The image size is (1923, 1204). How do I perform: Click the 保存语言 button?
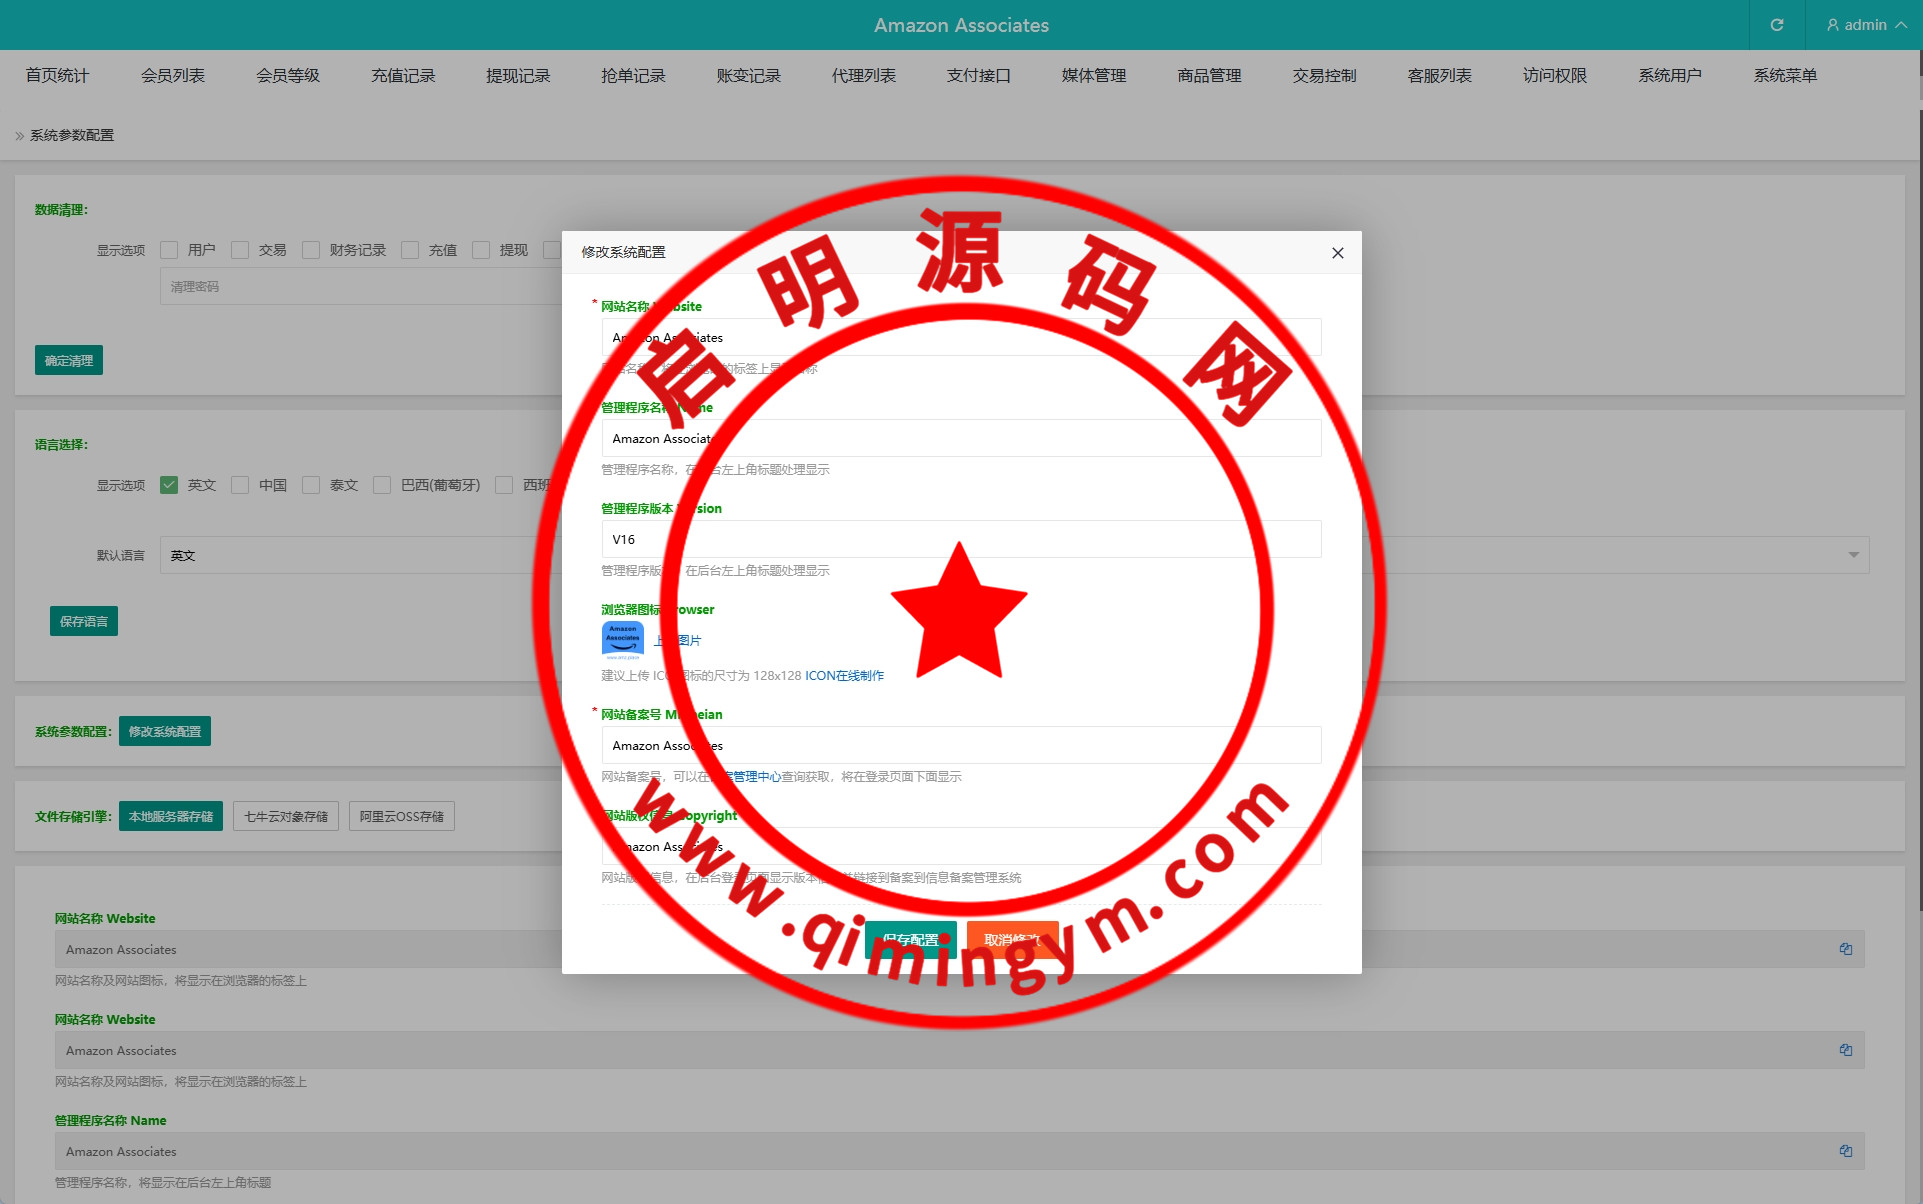84,621
